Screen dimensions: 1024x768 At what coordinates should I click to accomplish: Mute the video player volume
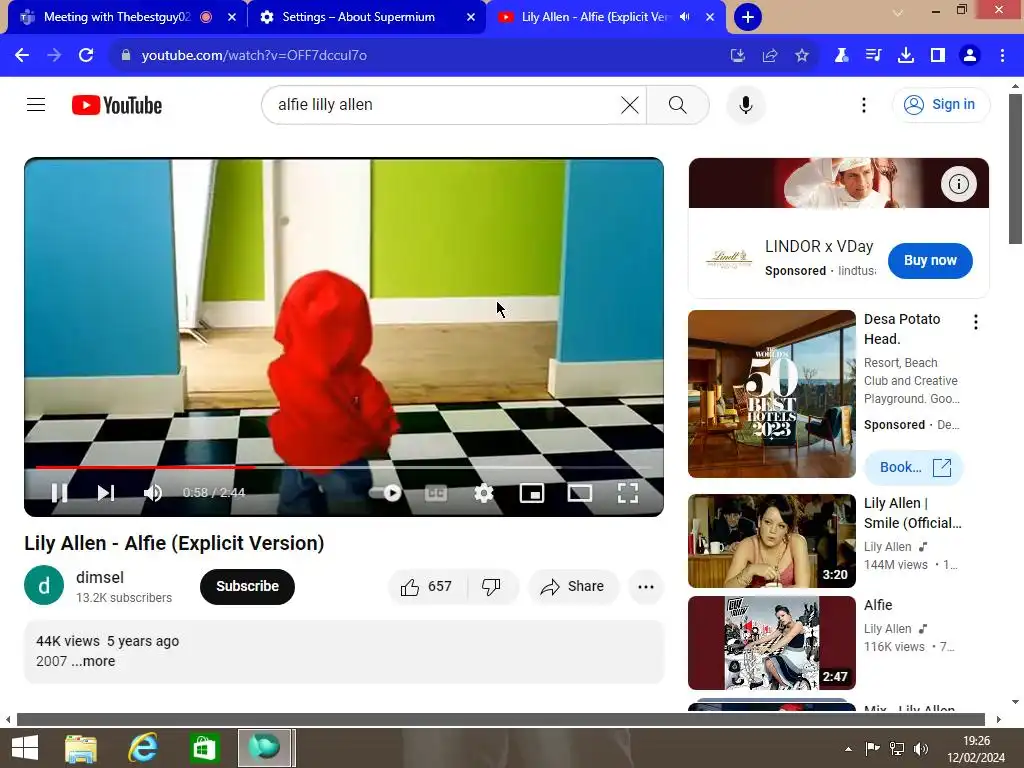tap(153, 492)
